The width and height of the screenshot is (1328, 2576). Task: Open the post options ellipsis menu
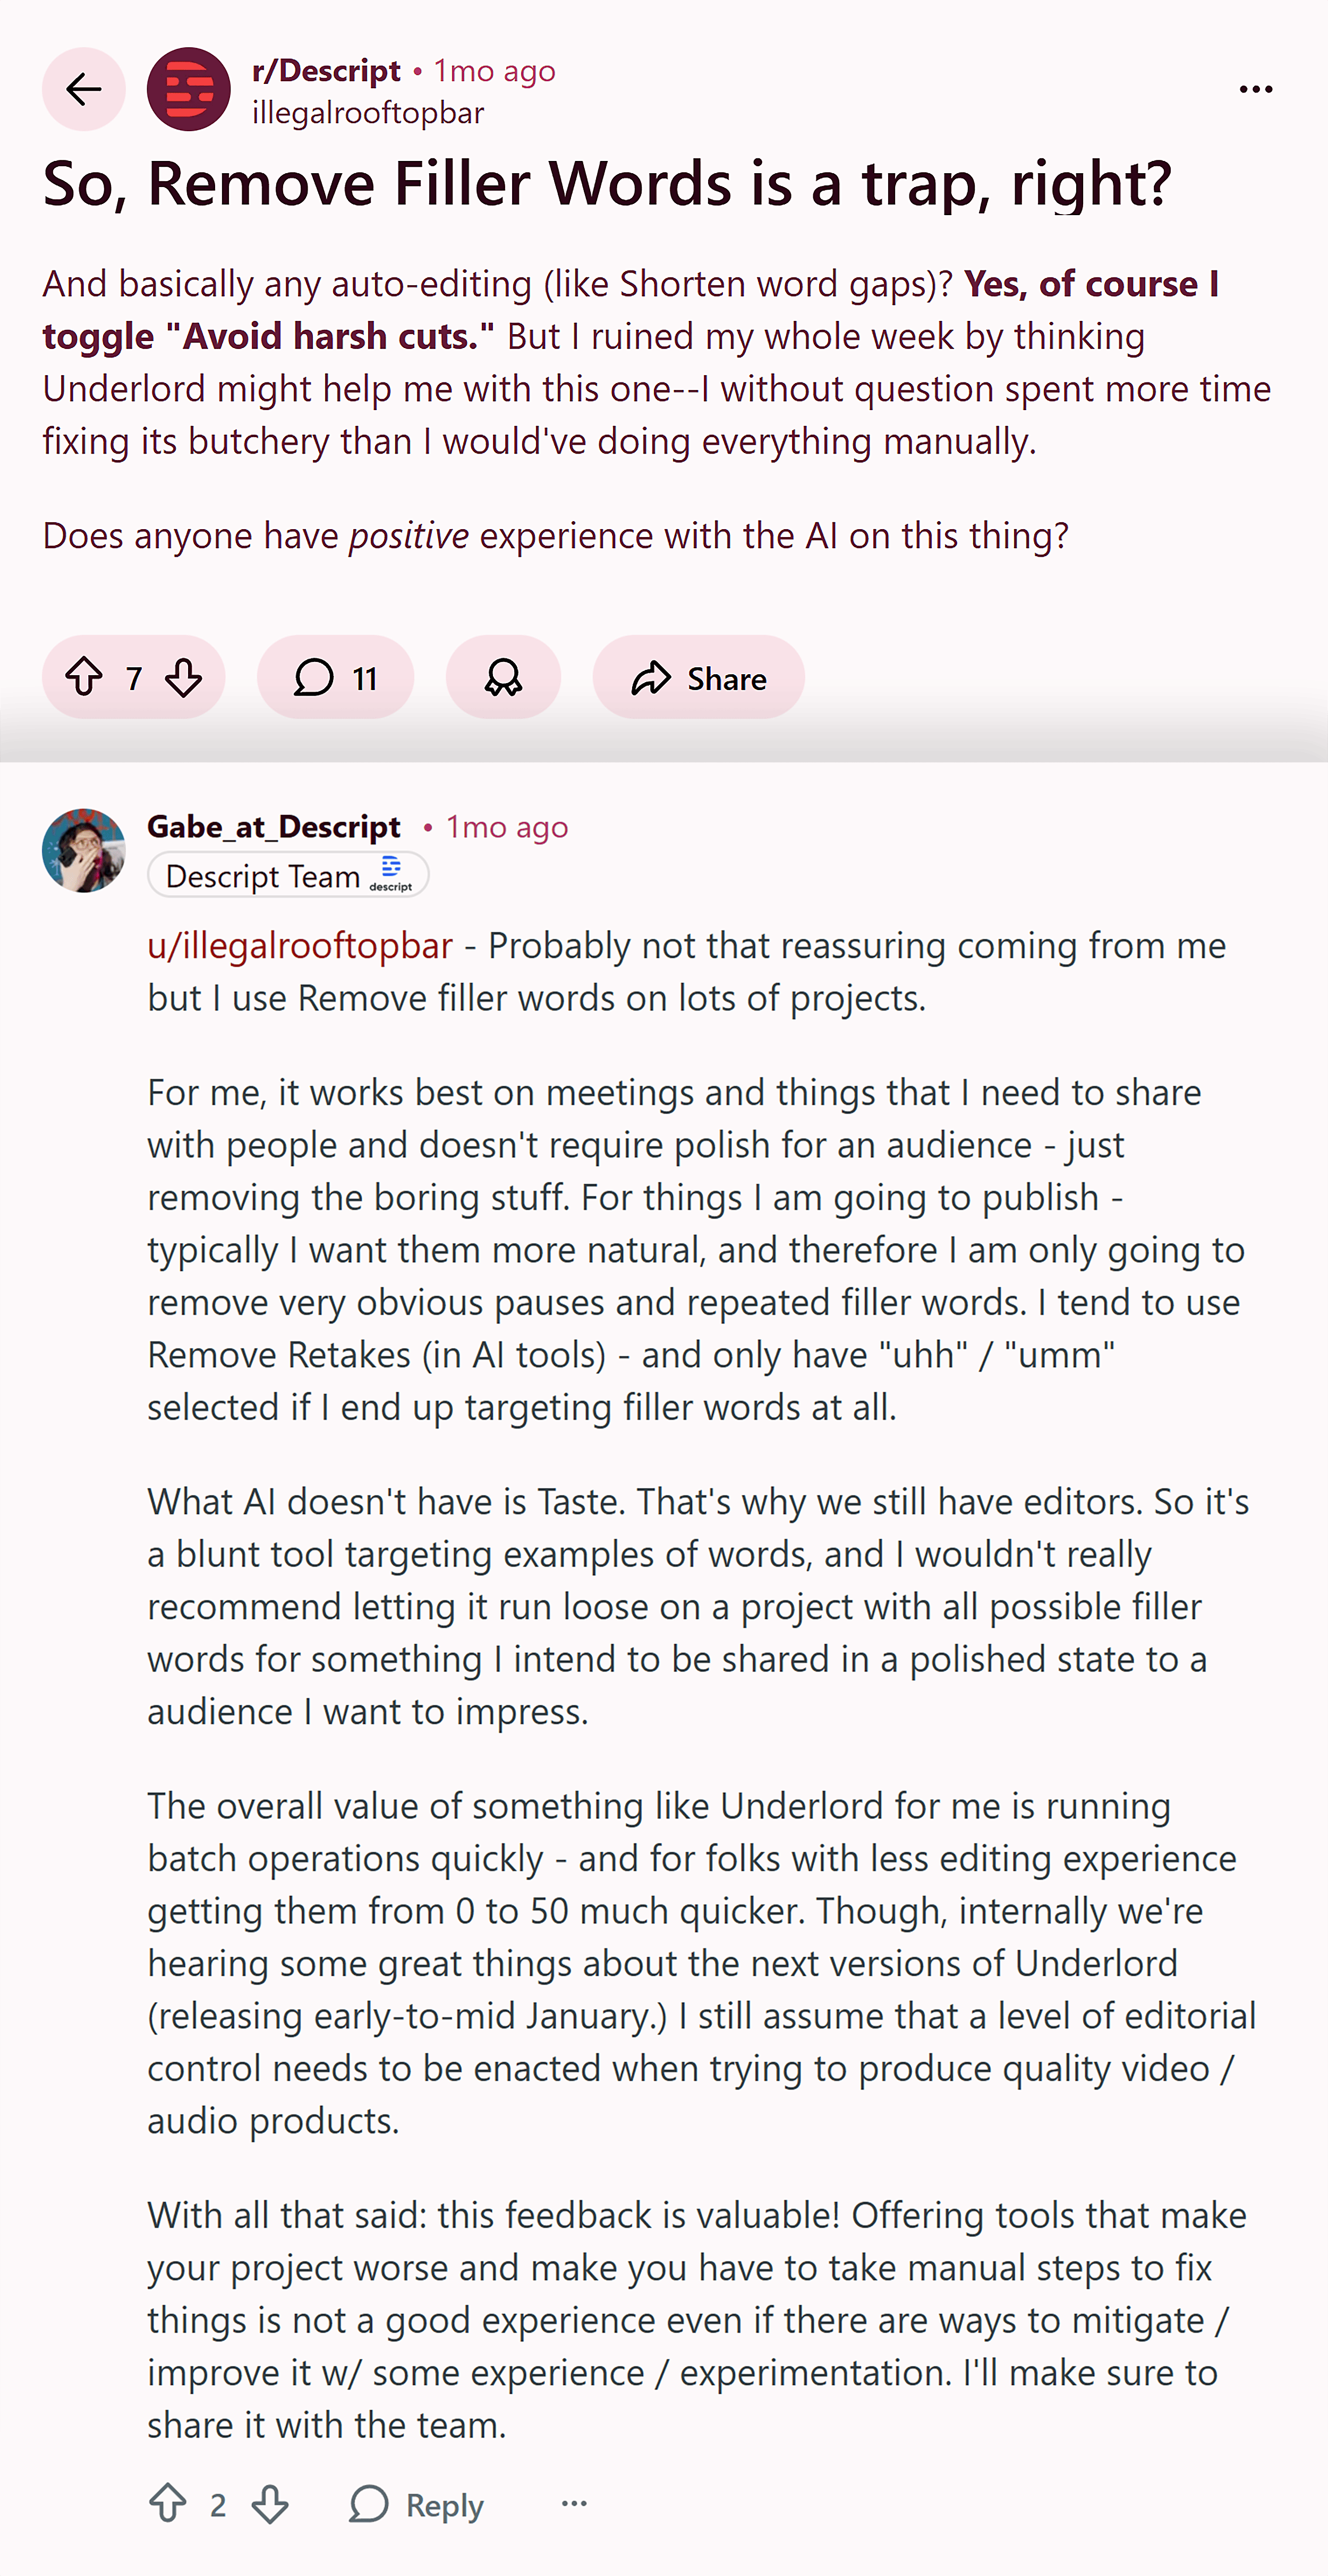1256,89
